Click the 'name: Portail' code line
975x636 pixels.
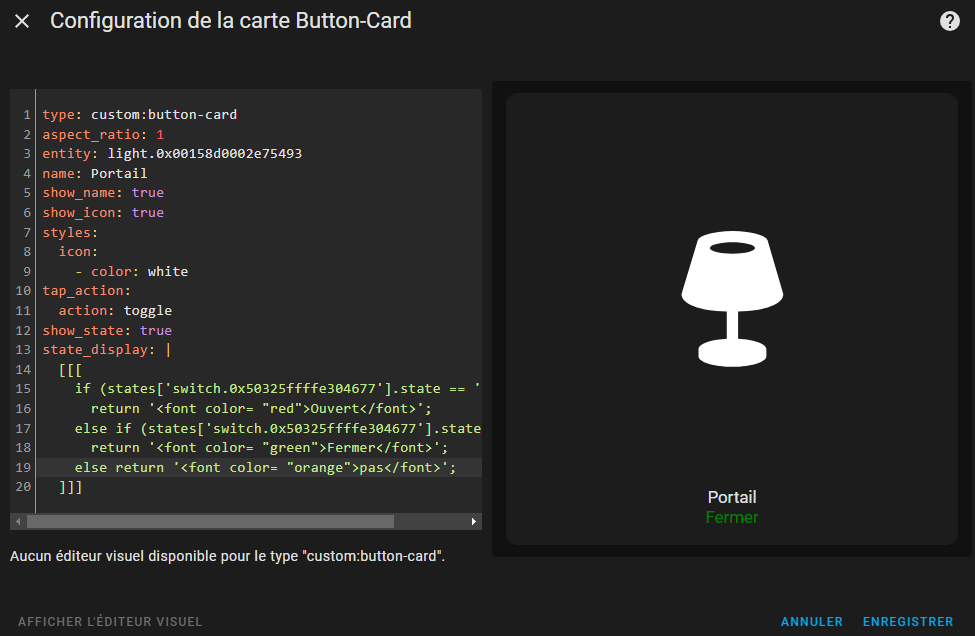[x=95, y=173]
